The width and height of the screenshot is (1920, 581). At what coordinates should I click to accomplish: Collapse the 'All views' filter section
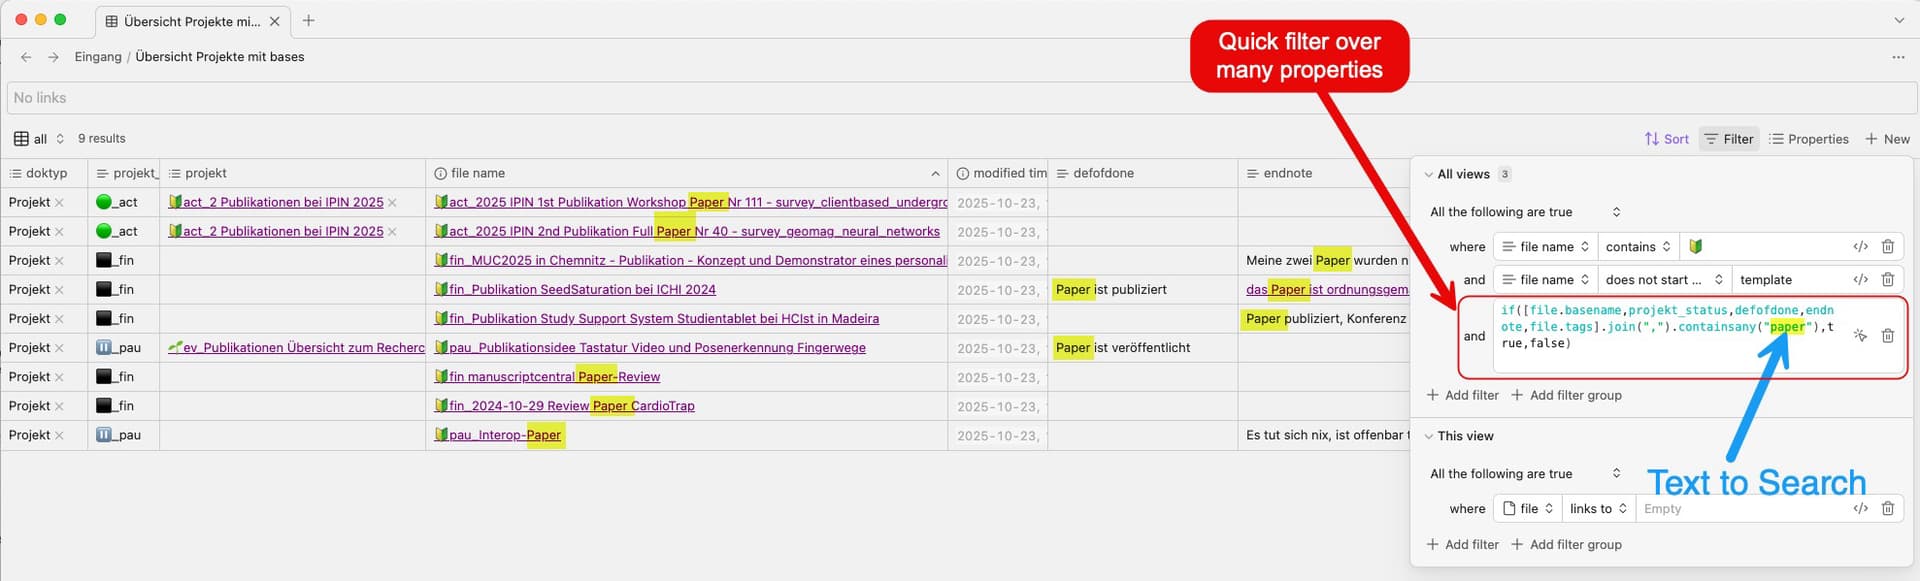[x=1428, y=174]
